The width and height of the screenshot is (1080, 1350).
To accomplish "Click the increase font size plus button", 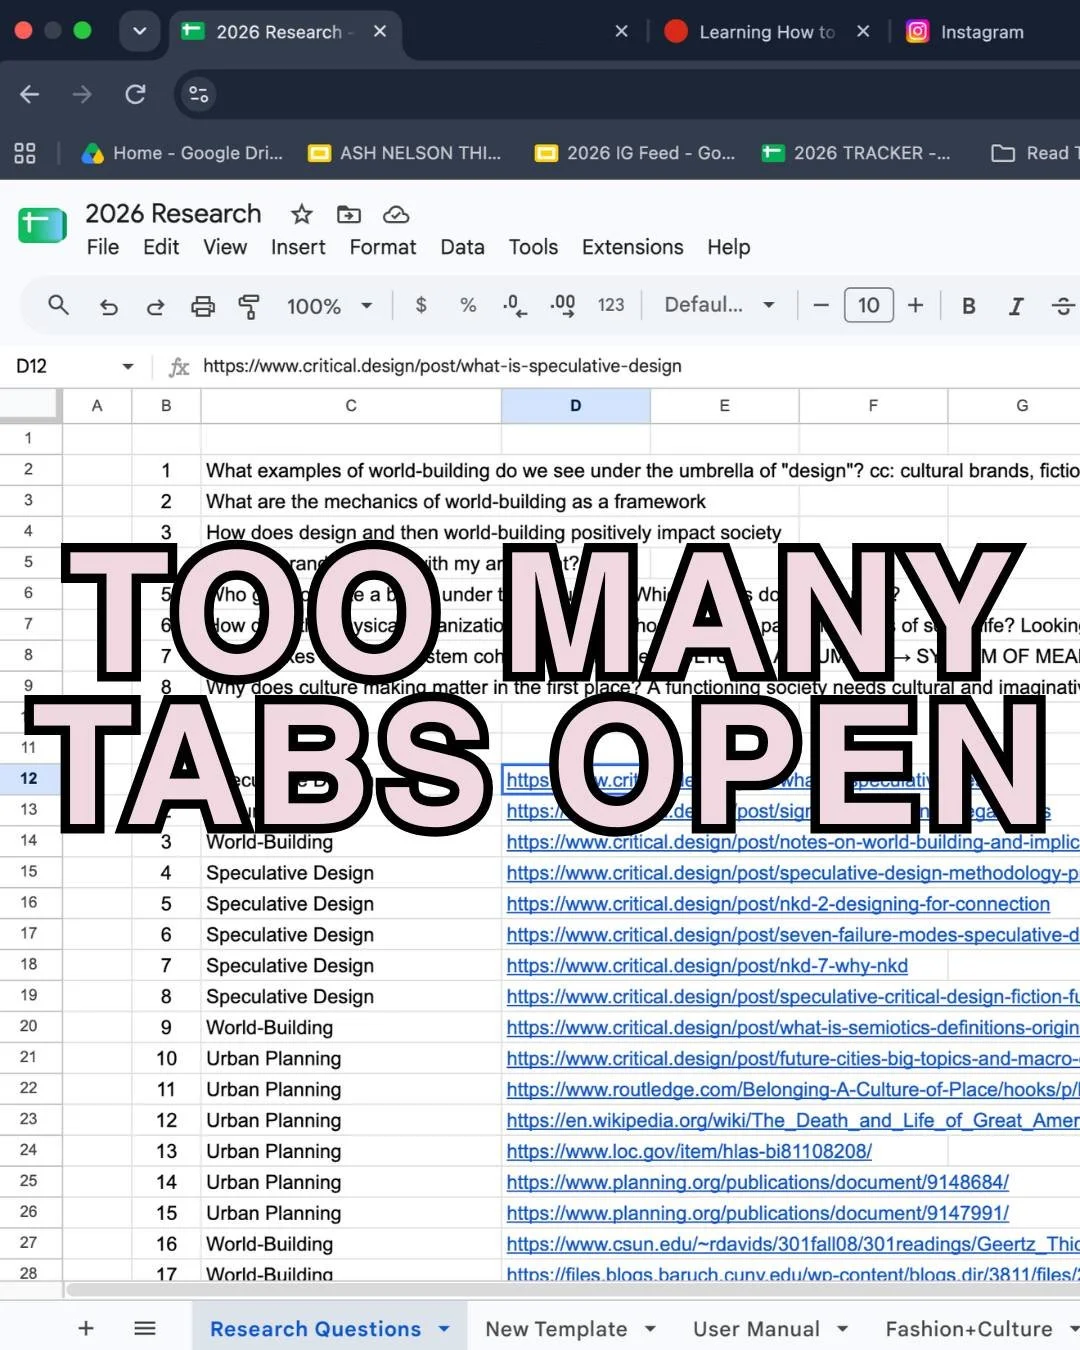I will coord(915,305).
